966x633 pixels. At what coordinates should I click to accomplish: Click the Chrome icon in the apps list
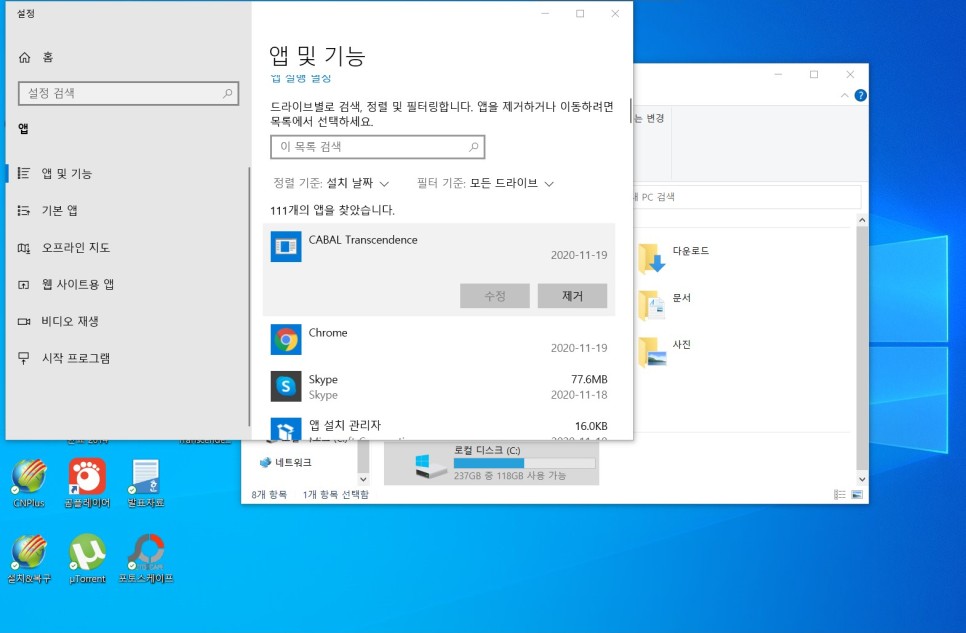tap(286, 339)
